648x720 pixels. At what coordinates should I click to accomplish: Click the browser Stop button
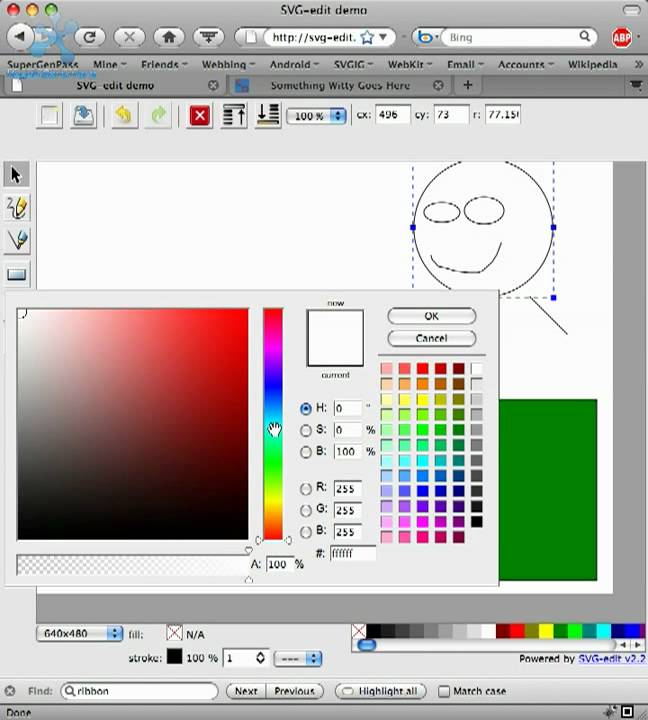coord(129,37)
